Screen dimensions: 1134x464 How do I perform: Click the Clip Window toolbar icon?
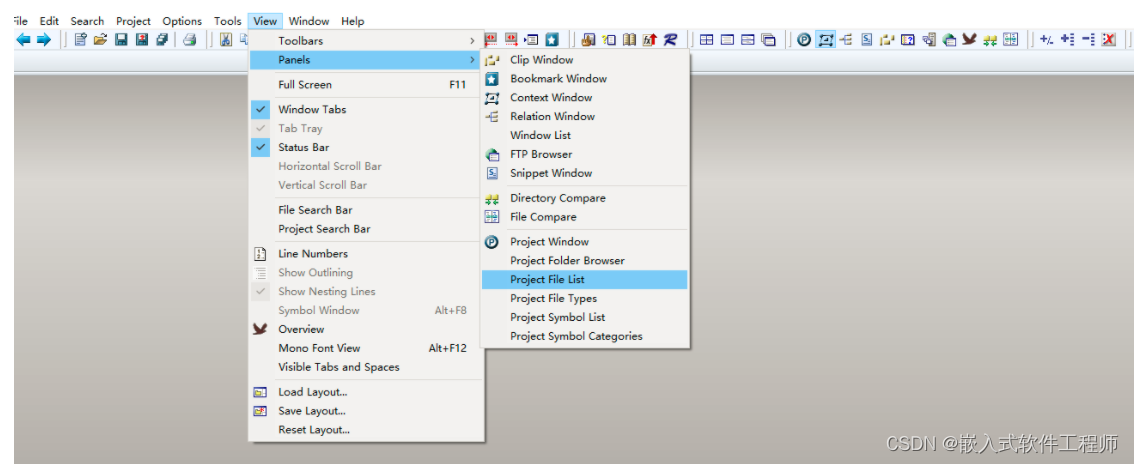tap(887, 40)
